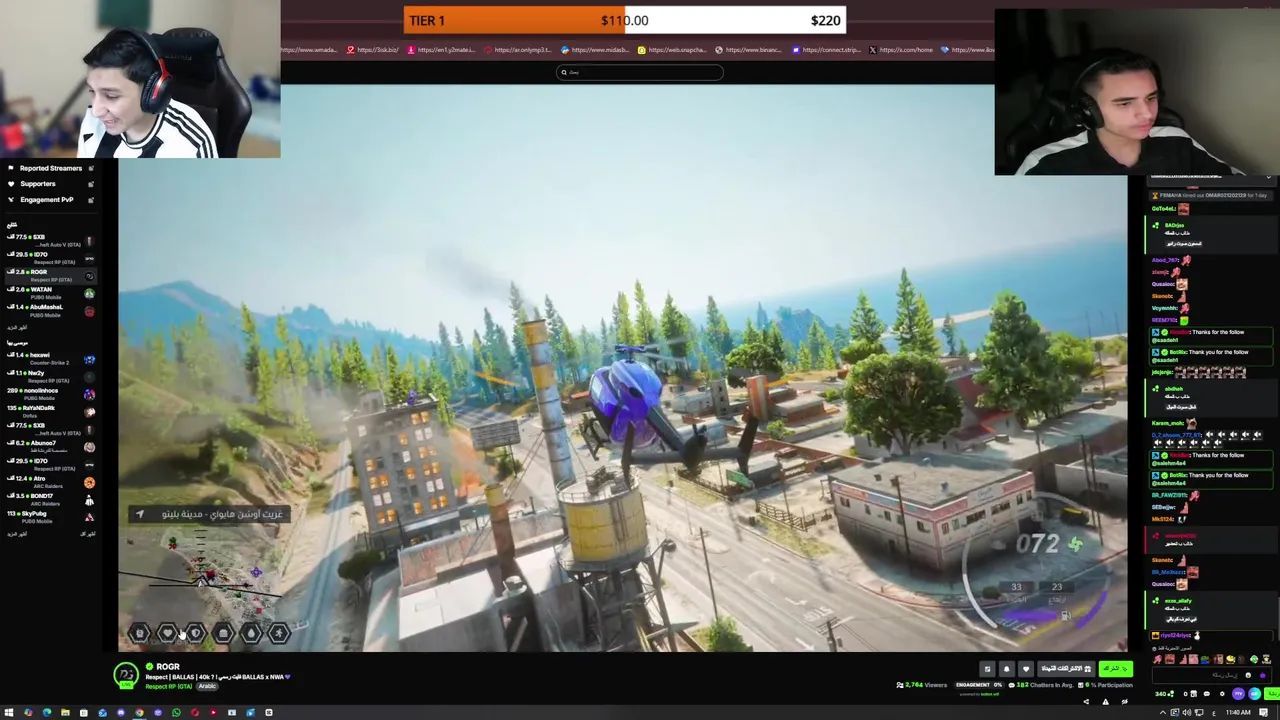Click the right streamer webcam overlay

pyautogui.click(x=1137, y=93)
